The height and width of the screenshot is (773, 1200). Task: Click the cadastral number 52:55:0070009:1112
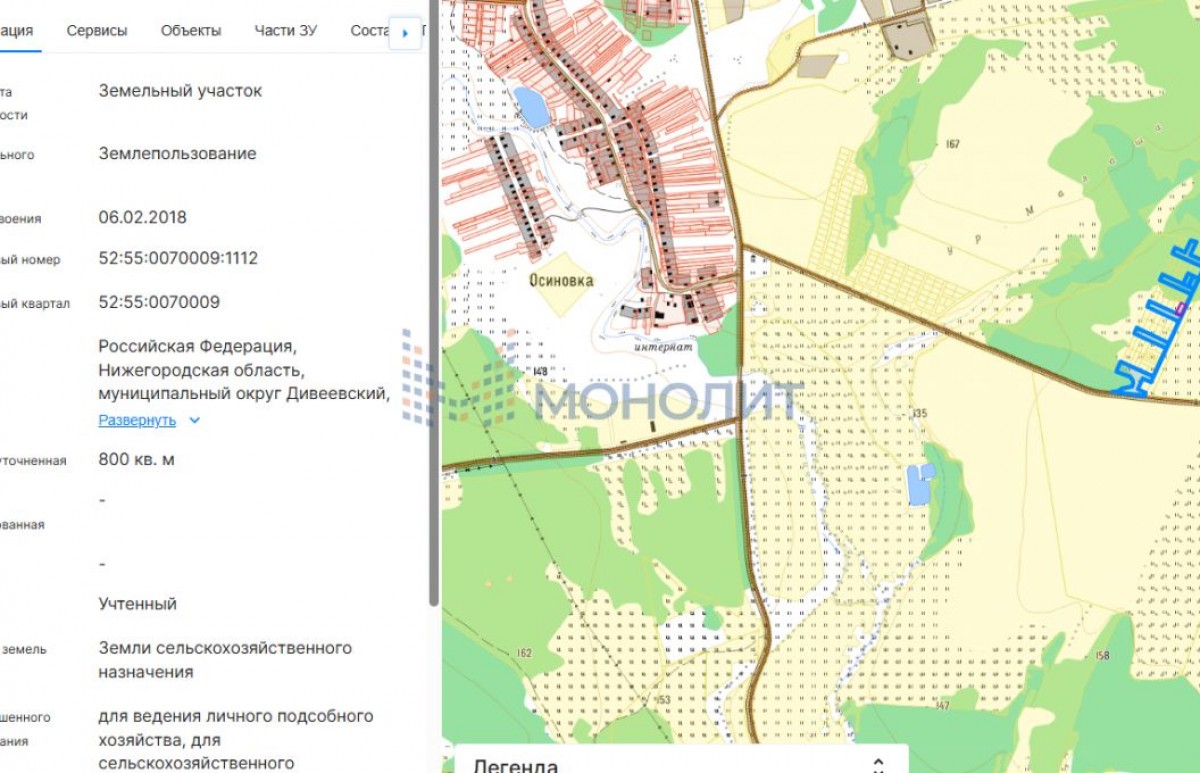[178, 258]
